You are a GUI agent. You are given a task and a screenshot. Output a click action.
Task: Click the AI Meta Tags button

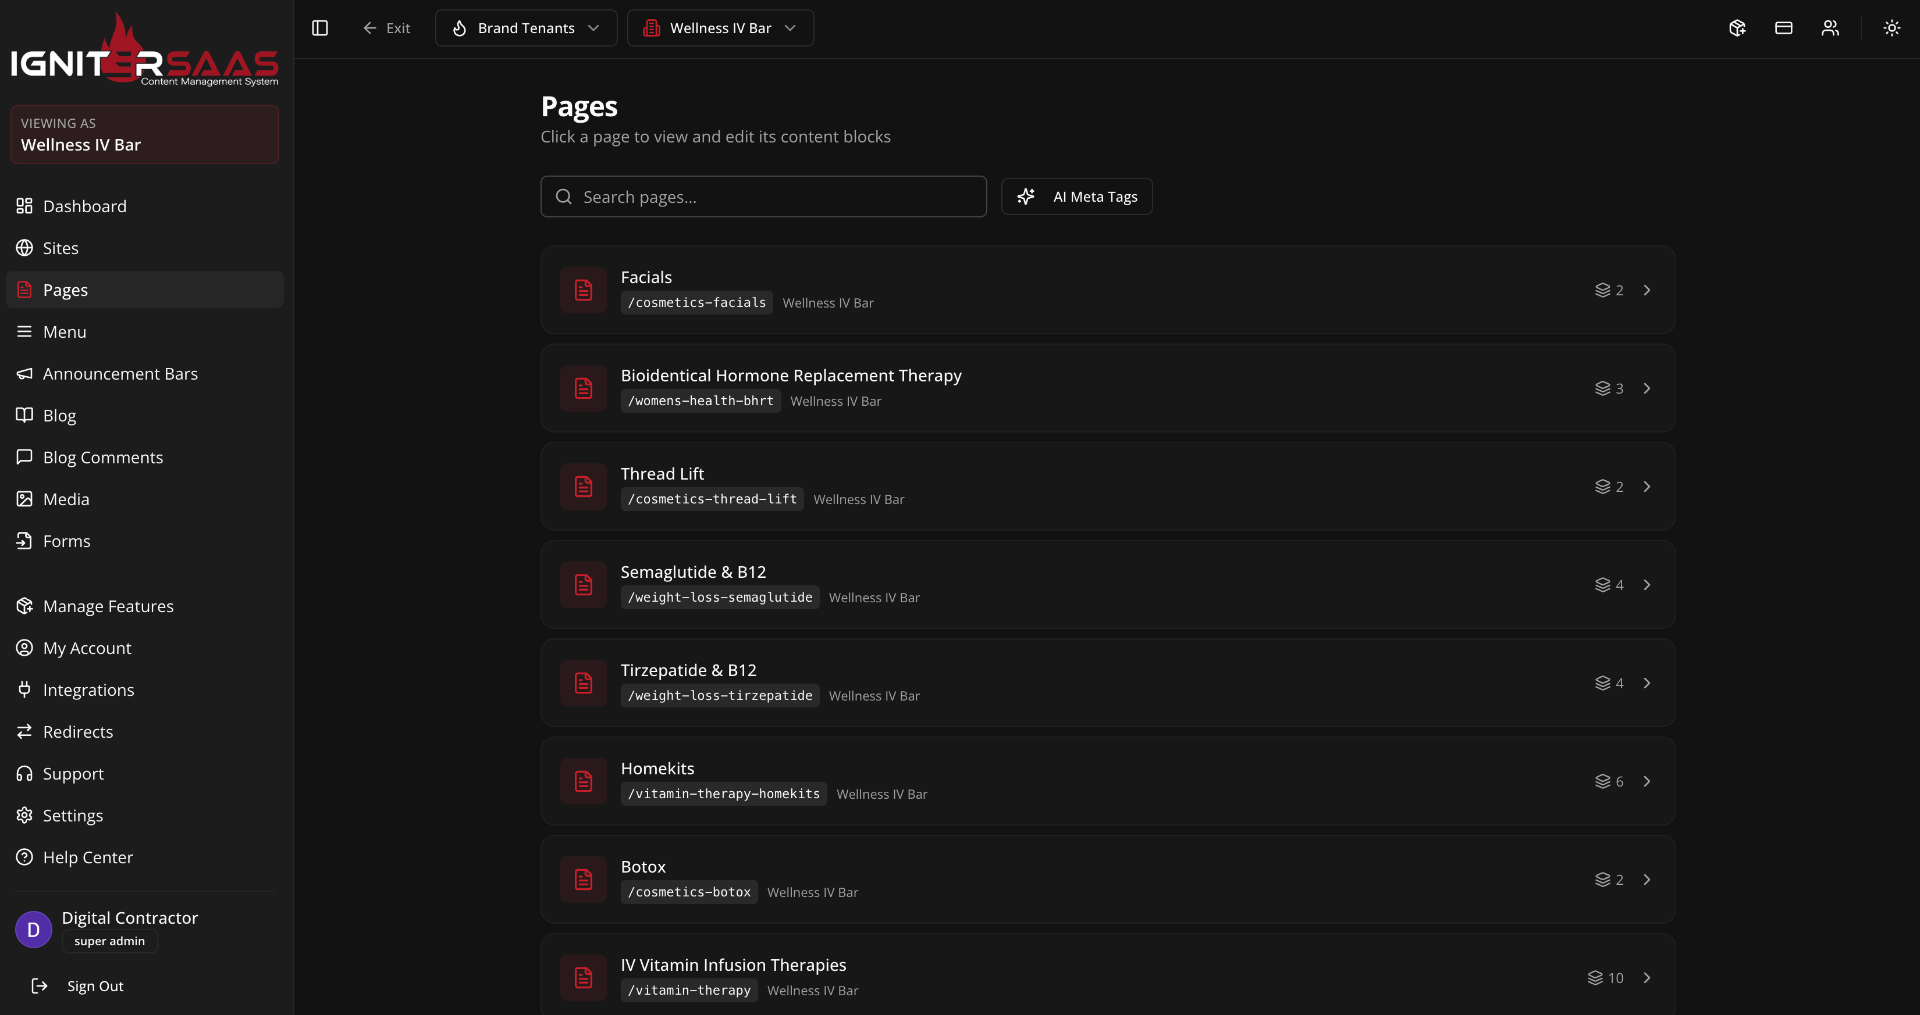coord(1076,196)
